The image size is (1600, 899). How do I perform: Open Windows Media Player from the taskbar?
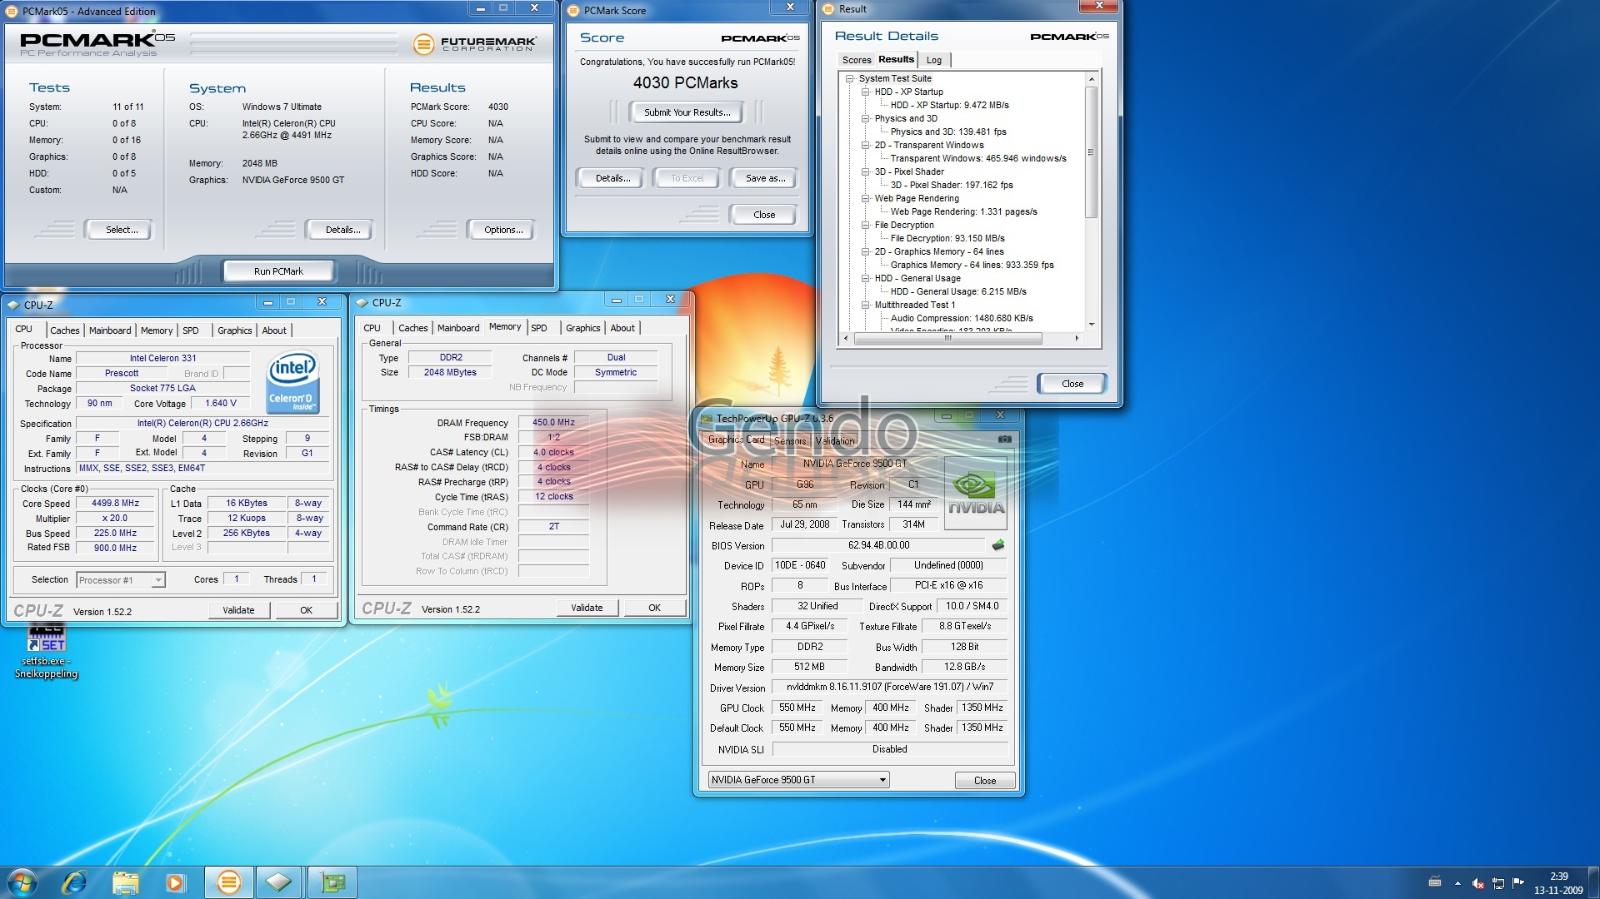pos(176,882)
